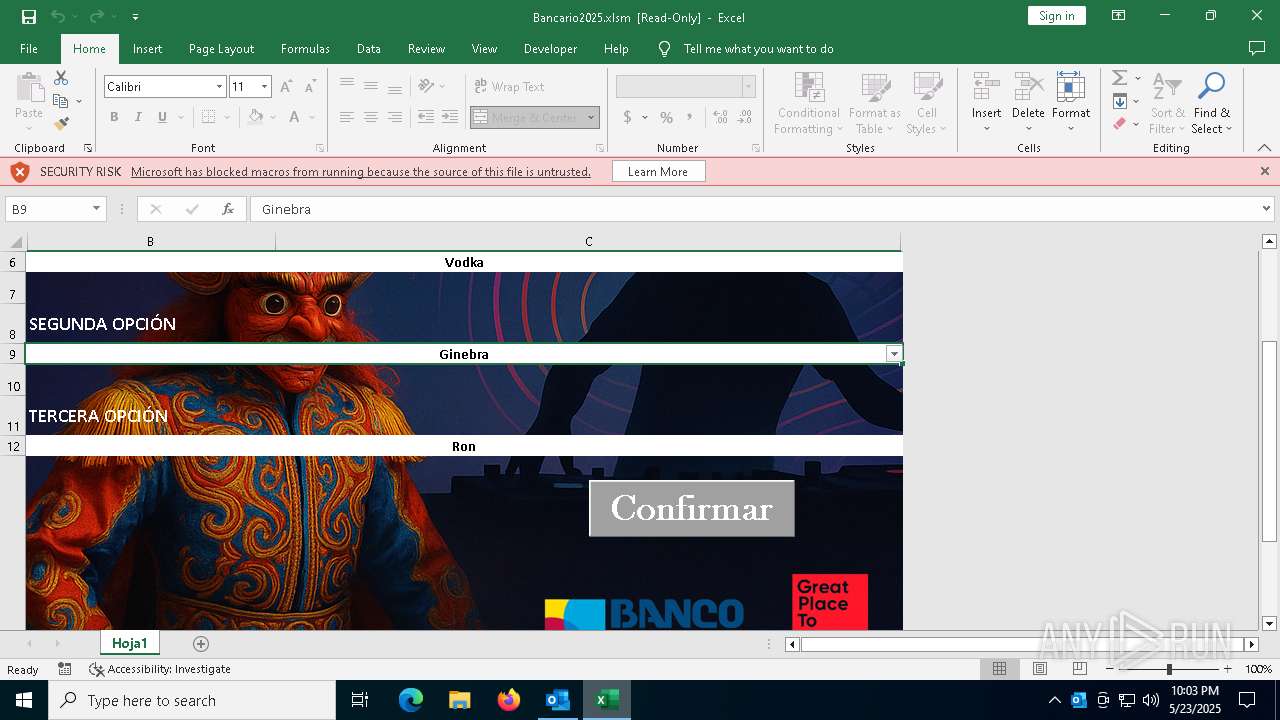The height and width of the screenshot is (720, 1280).
Task: Open Format as Table gallery
Action: (x=875, y=103)
